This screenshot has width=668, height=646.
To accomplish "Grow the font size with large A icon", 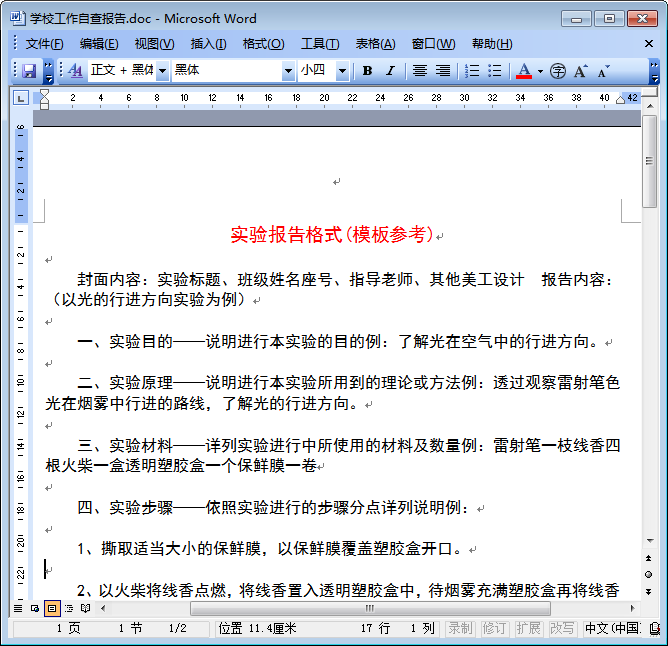I will pyautogui.click(x=580, y=71).
